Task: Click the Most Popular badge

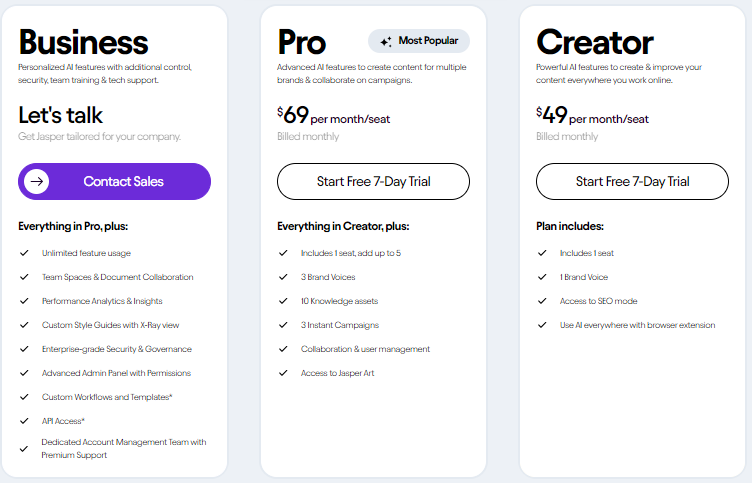Action: tap(419, 41)
